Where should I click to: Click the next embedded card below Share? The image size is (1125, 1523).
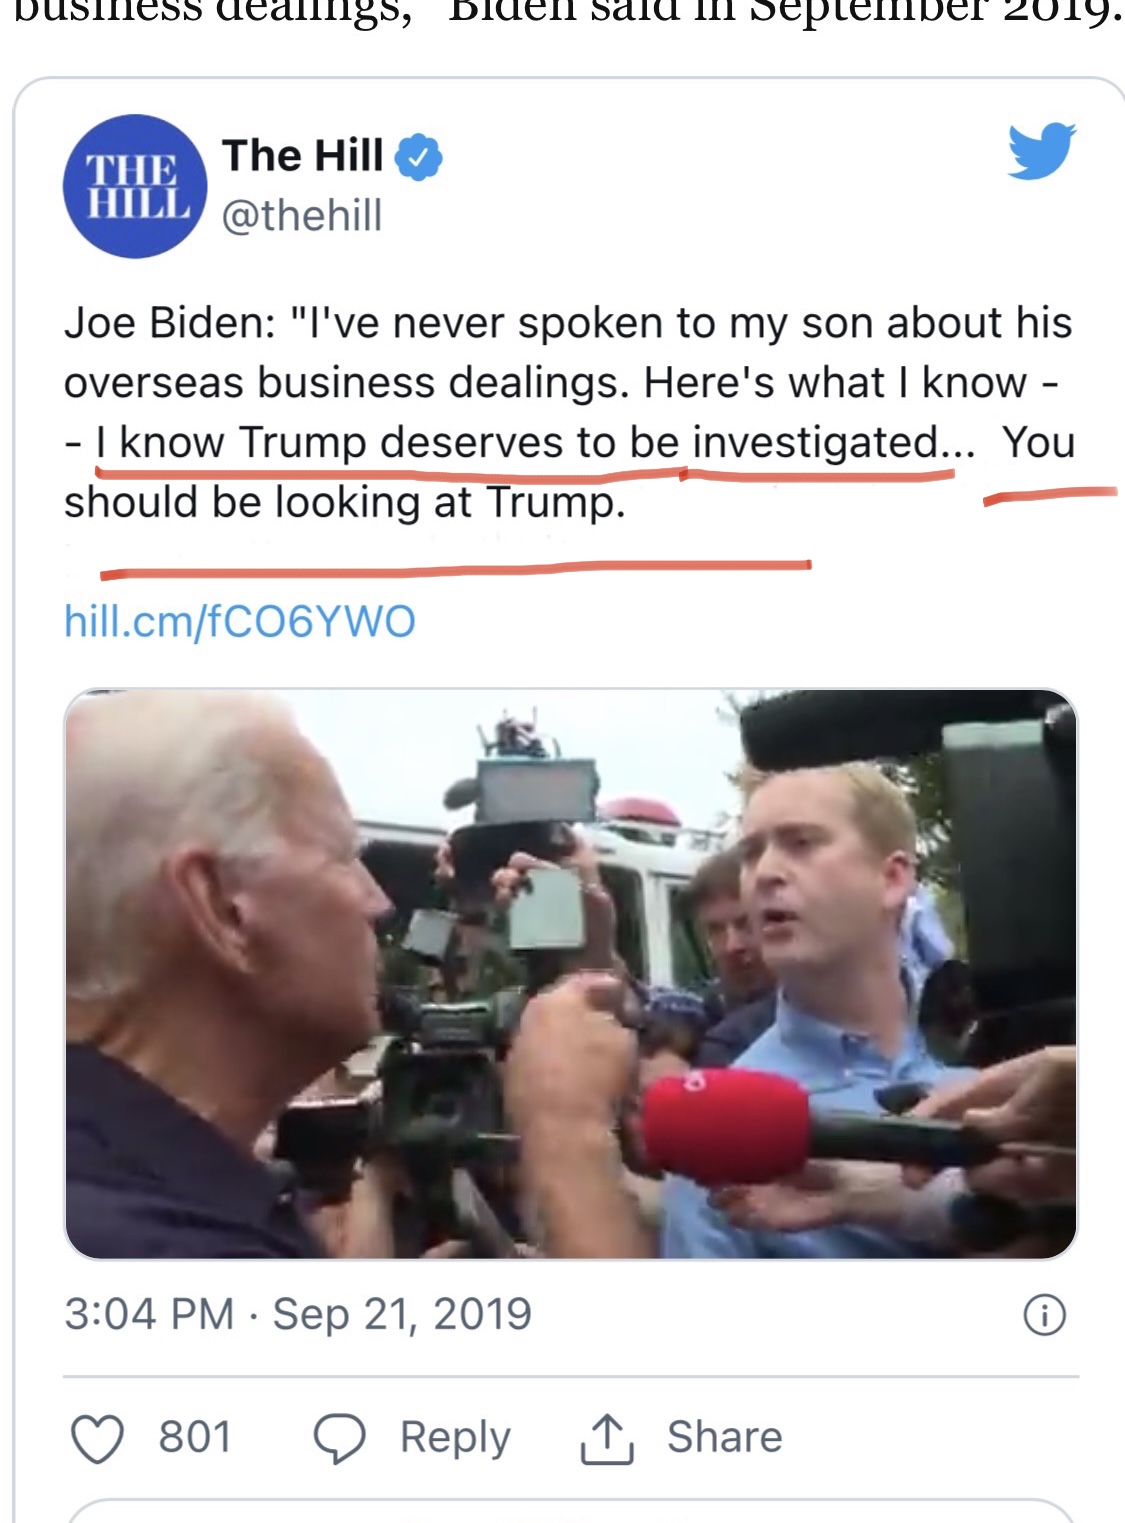pyautogui.click(x=570, y=1510)
